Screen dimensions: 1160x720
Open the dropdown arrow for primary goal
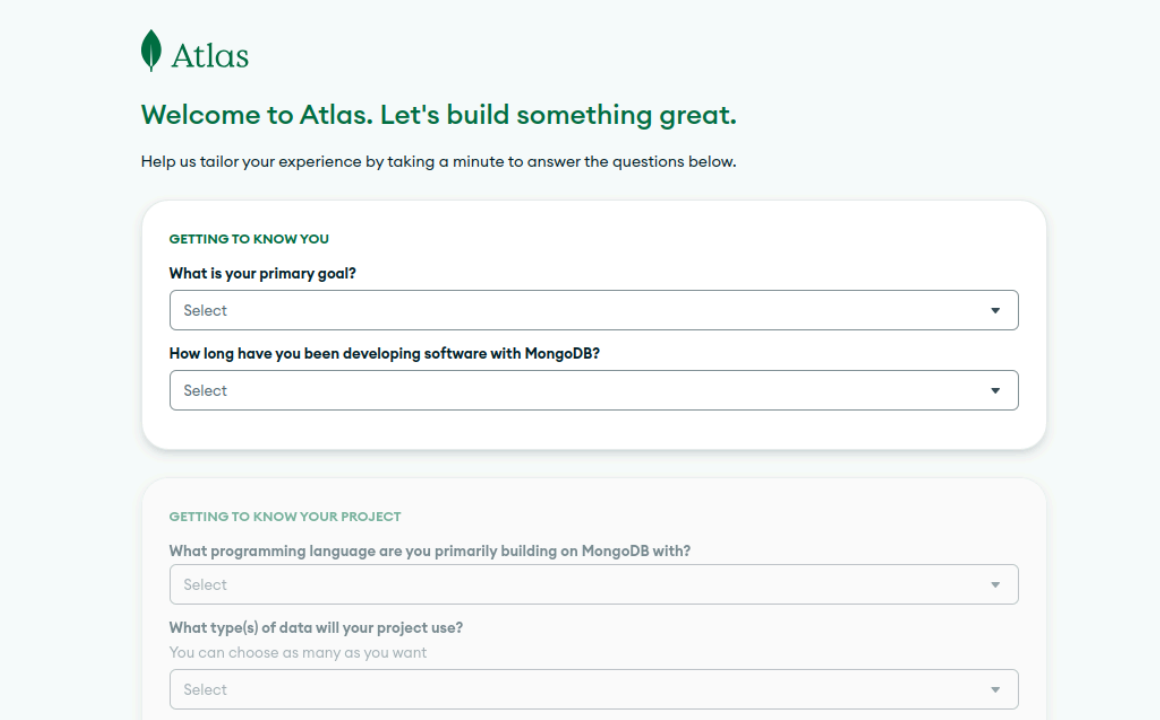coord(995,310)
